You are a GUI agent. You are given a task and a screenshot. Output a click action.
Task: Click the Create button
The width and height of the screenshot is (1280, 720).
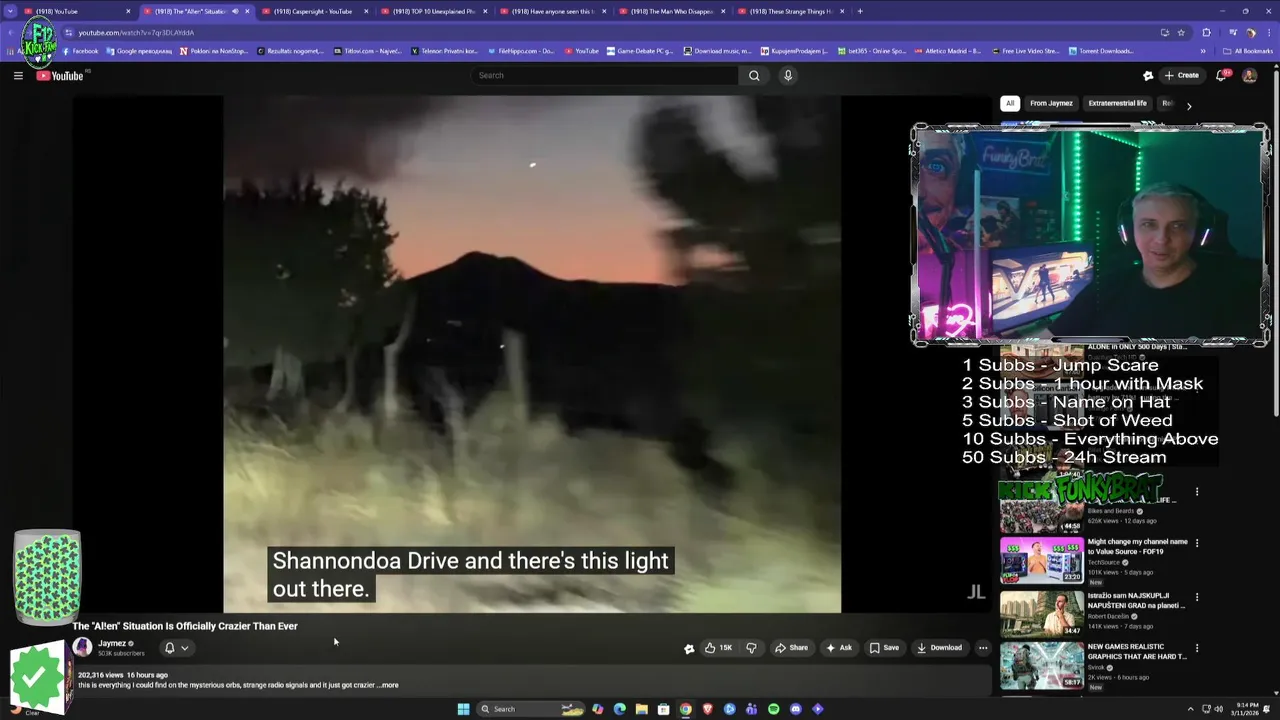point(1182,75)
